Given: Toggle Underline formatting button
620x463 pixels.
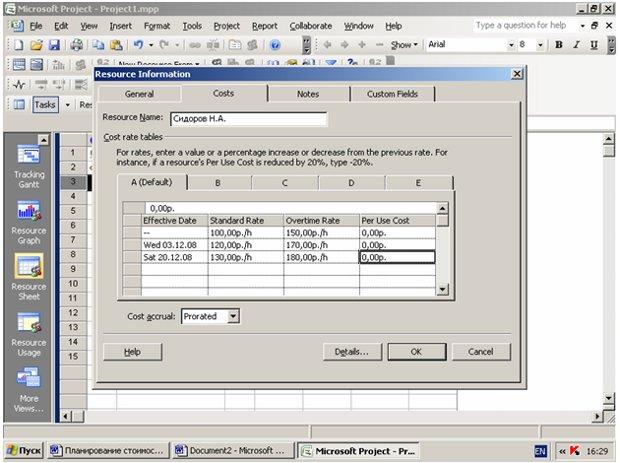Looking at the screenshot, I should (x=594, y=45).
